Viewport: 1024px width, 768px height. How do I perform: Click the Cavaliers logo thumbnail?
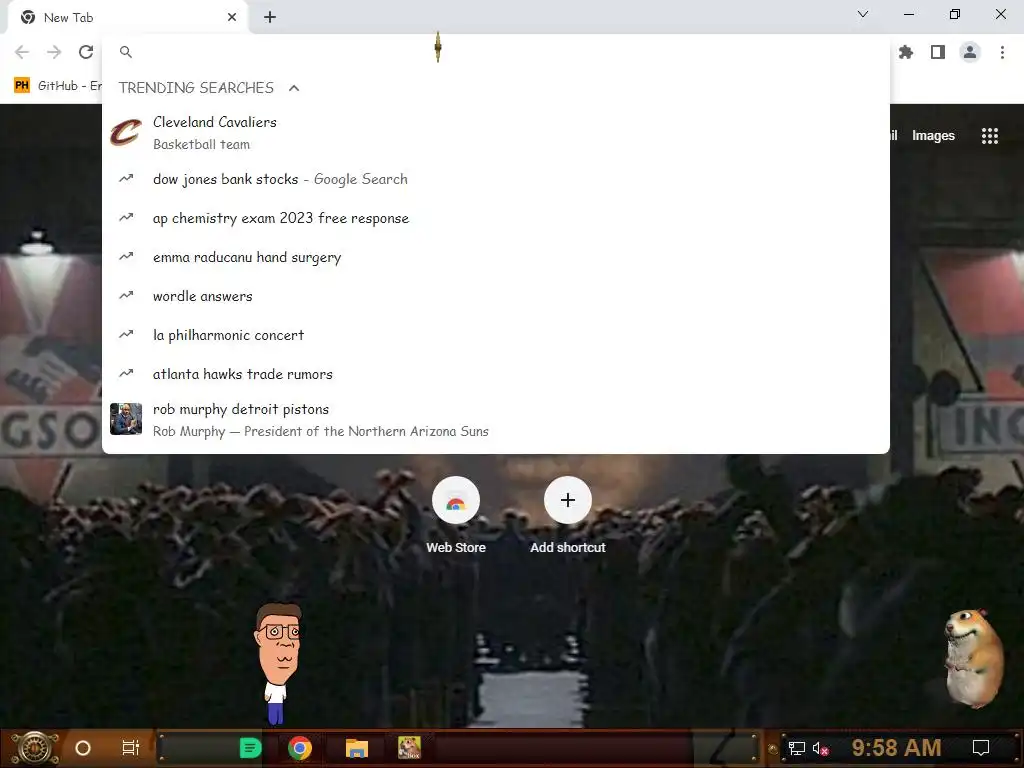point(126,133)
